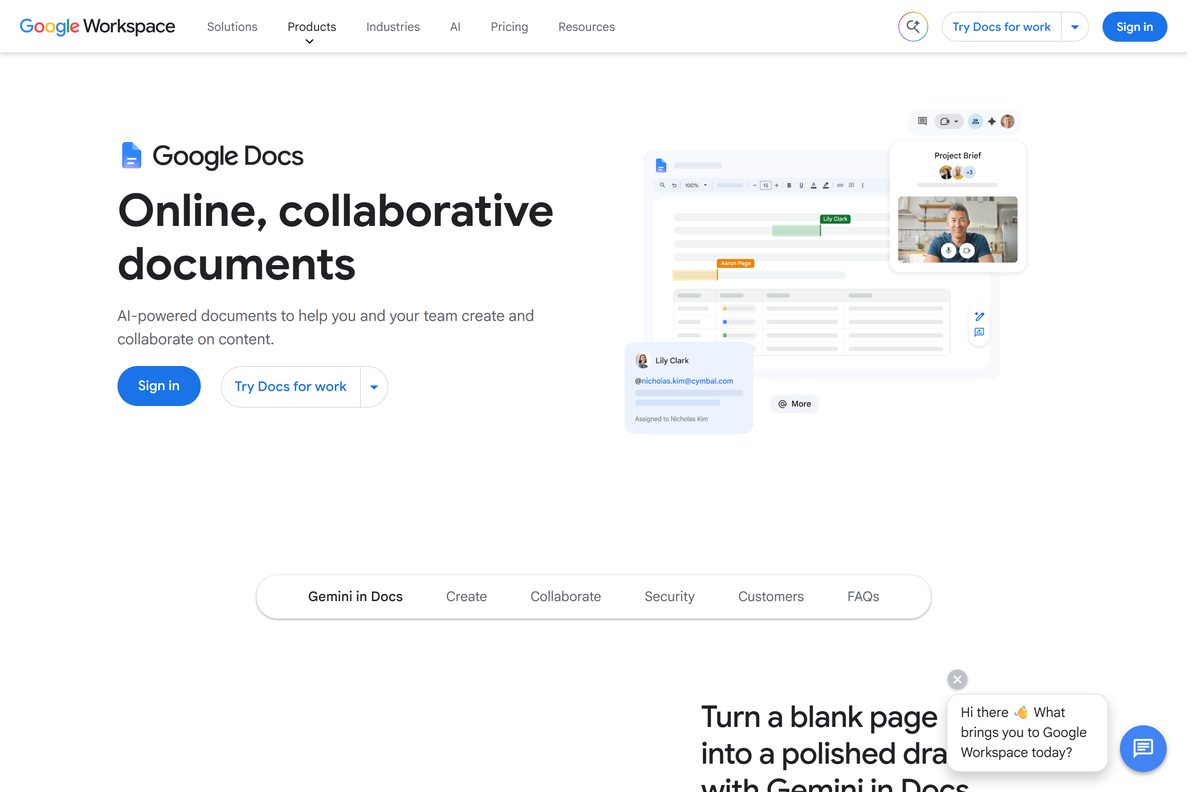
Task: Expand dropdown arrow beside hero Try Docs
Action: (374, 387)
